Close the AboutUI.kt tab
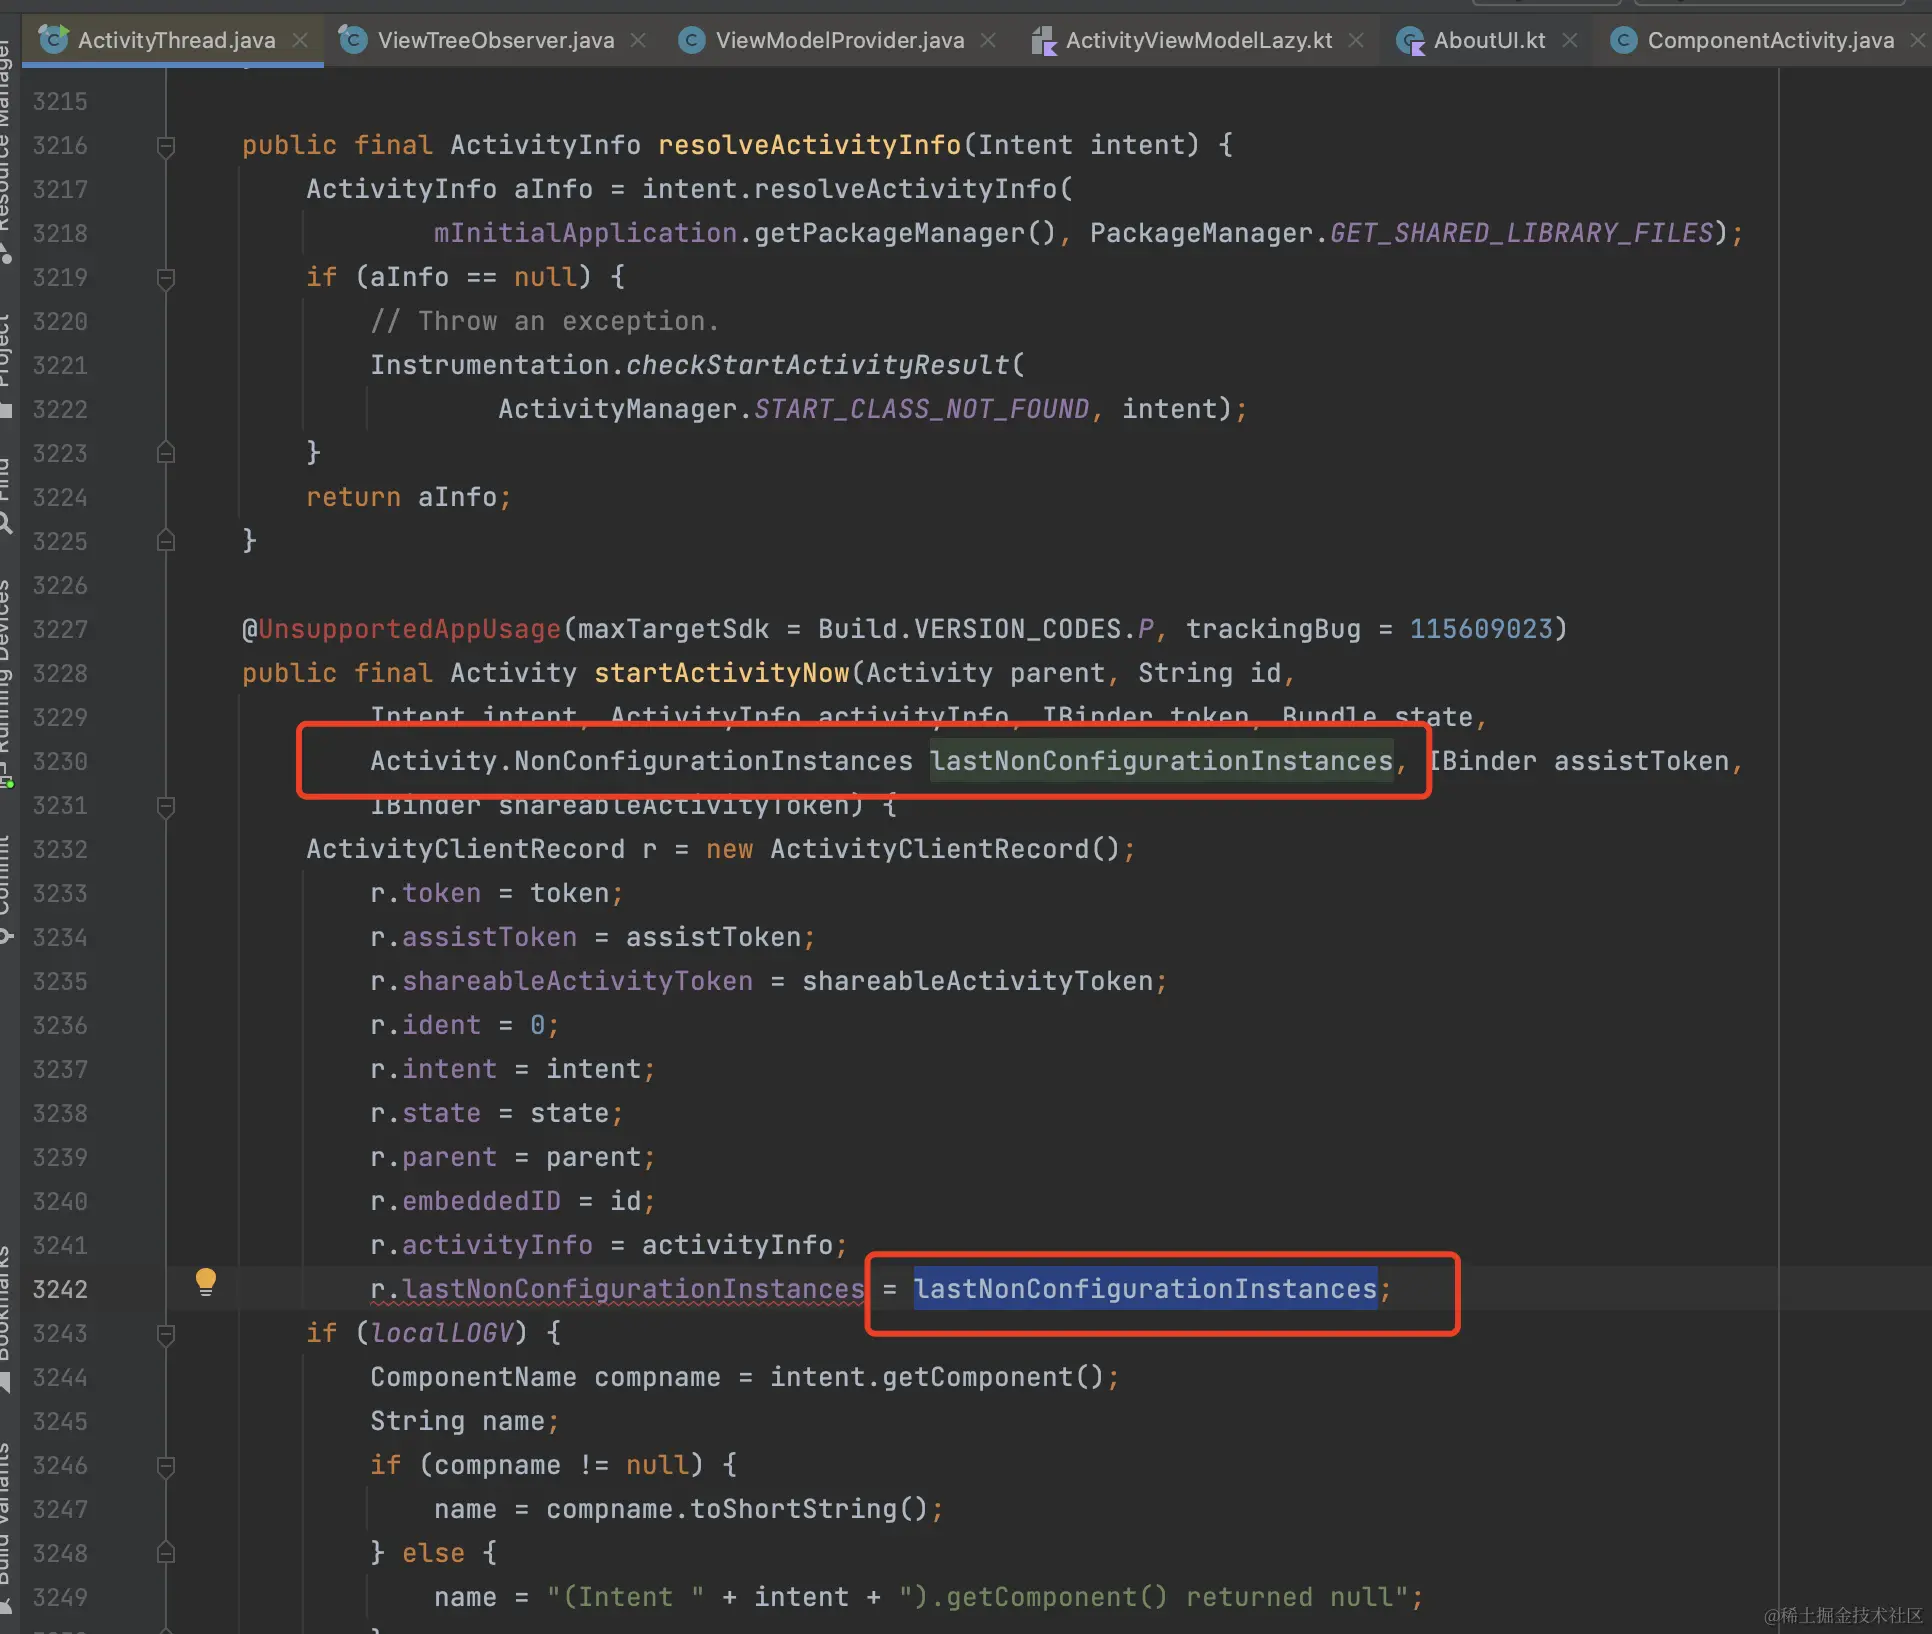This screenshot has width=1932, height=1634. [1570, 40]
